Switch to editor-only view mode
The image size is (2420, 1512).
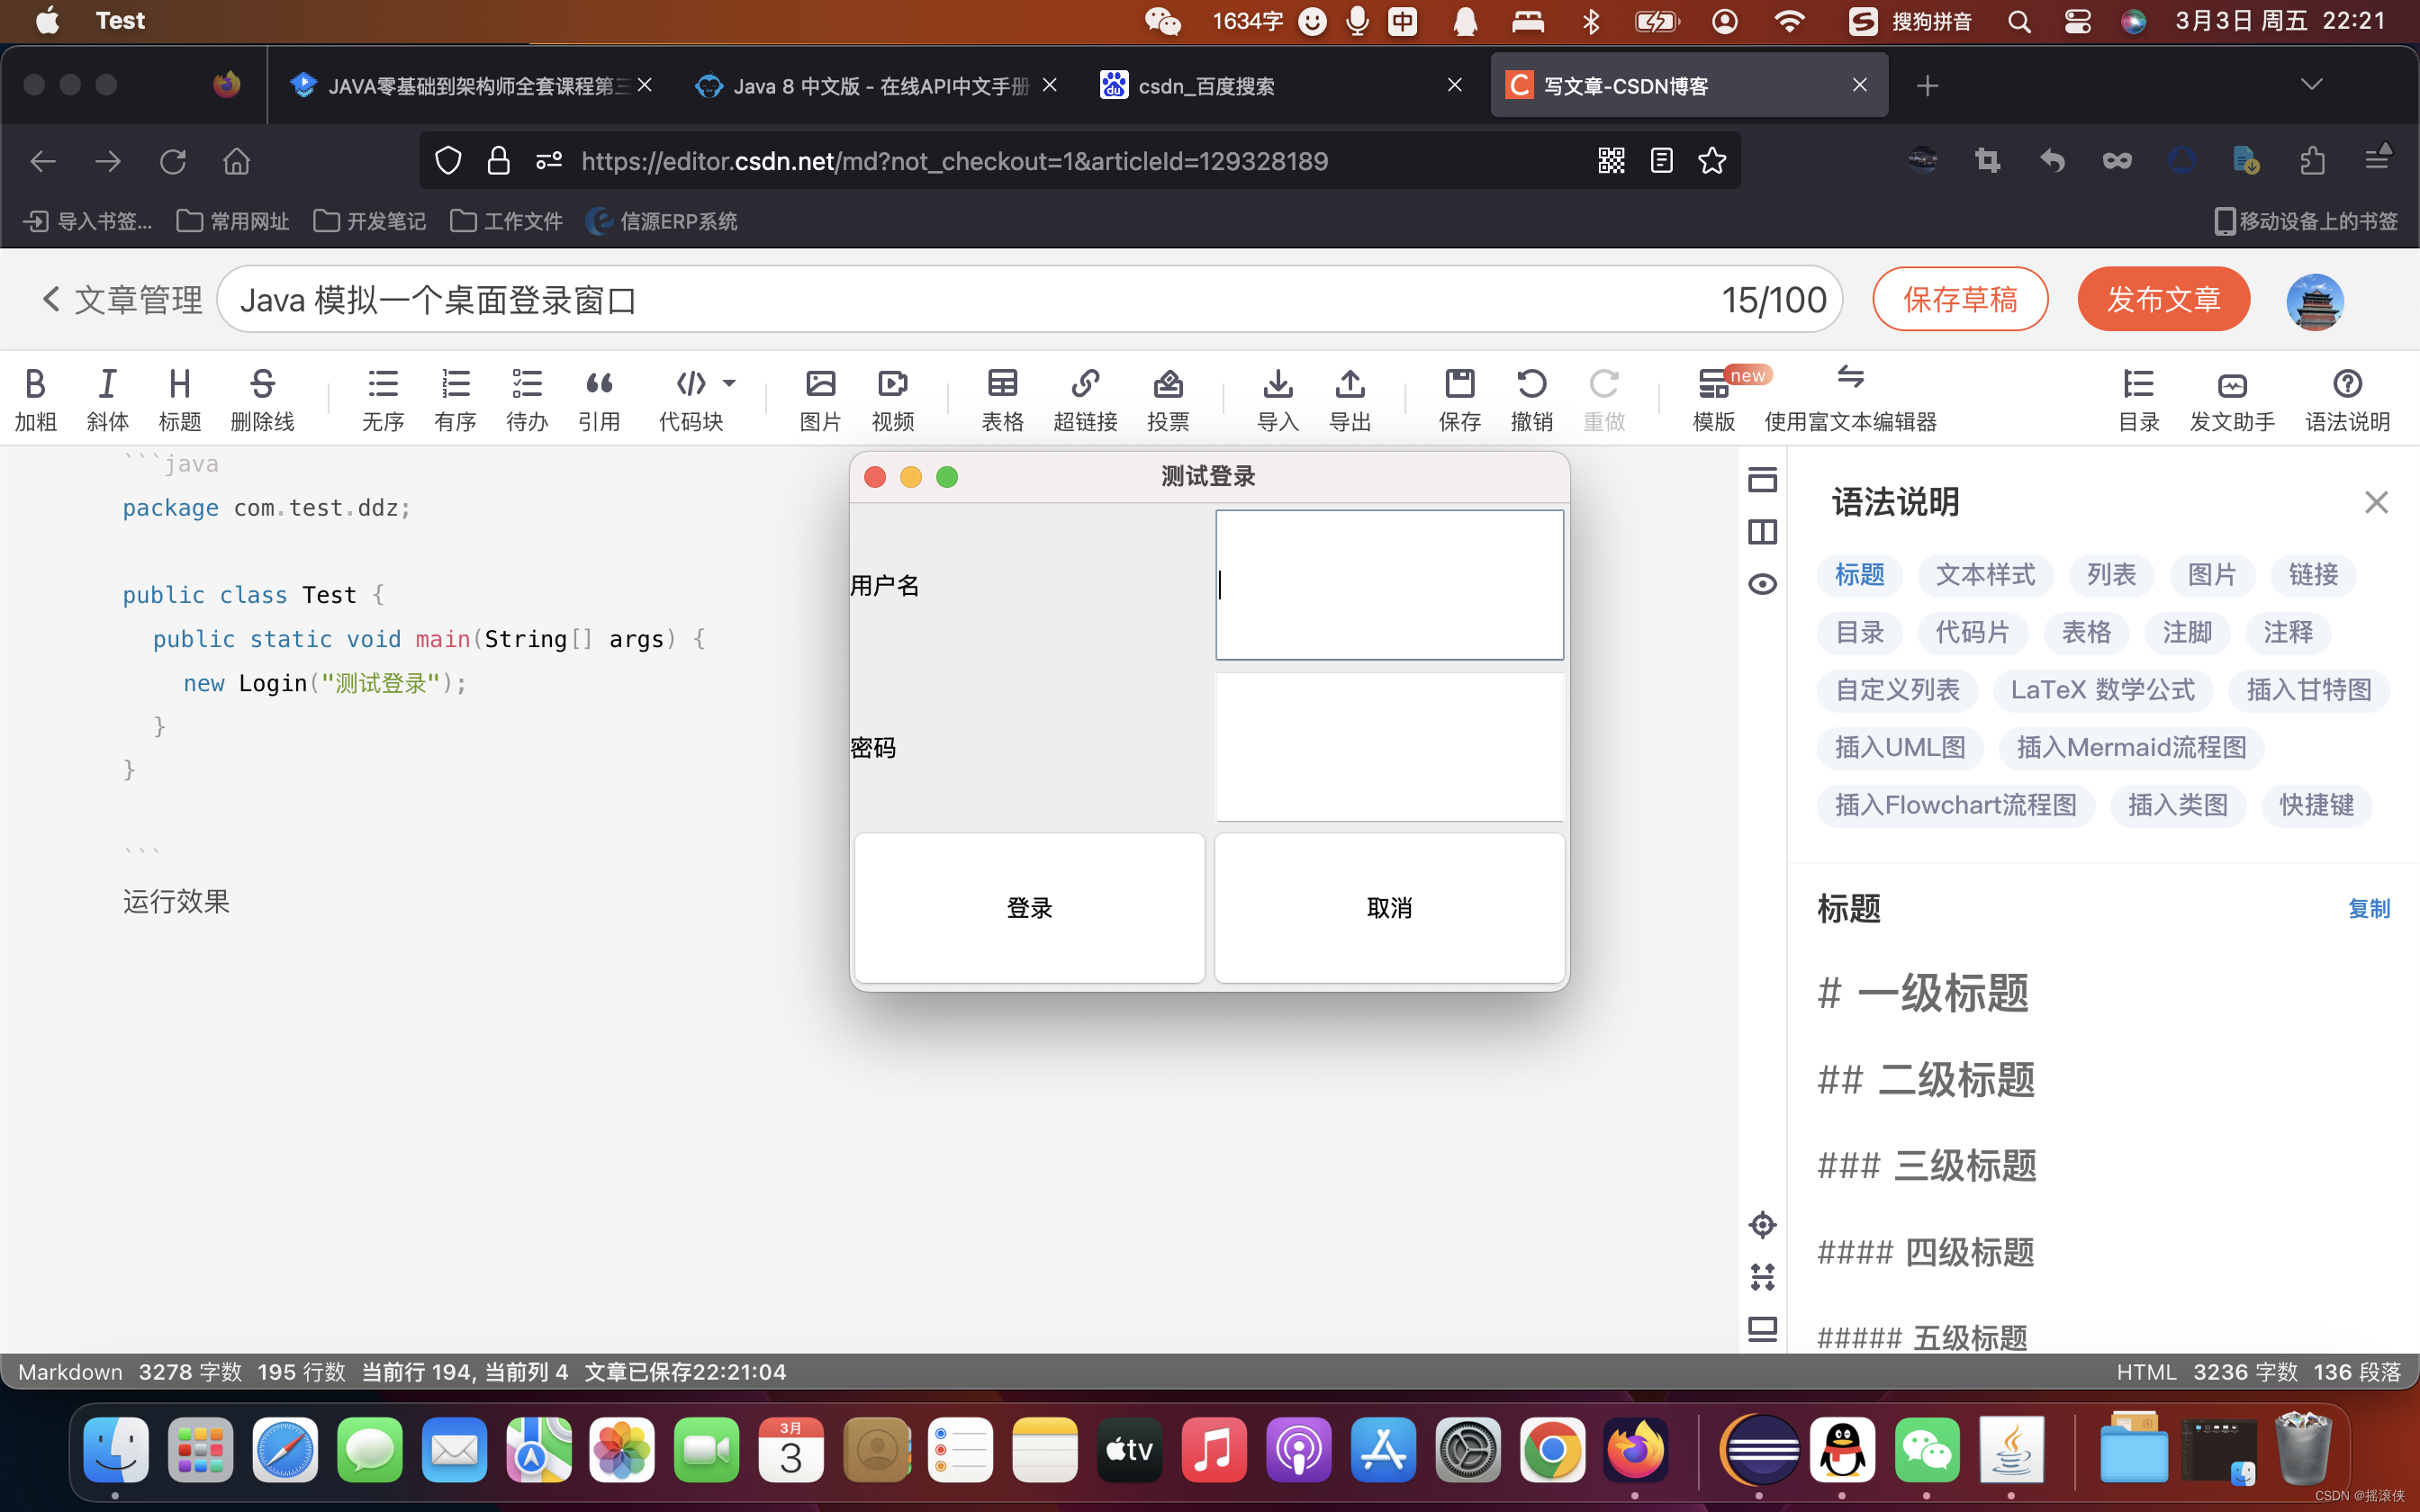point(1762,480)
